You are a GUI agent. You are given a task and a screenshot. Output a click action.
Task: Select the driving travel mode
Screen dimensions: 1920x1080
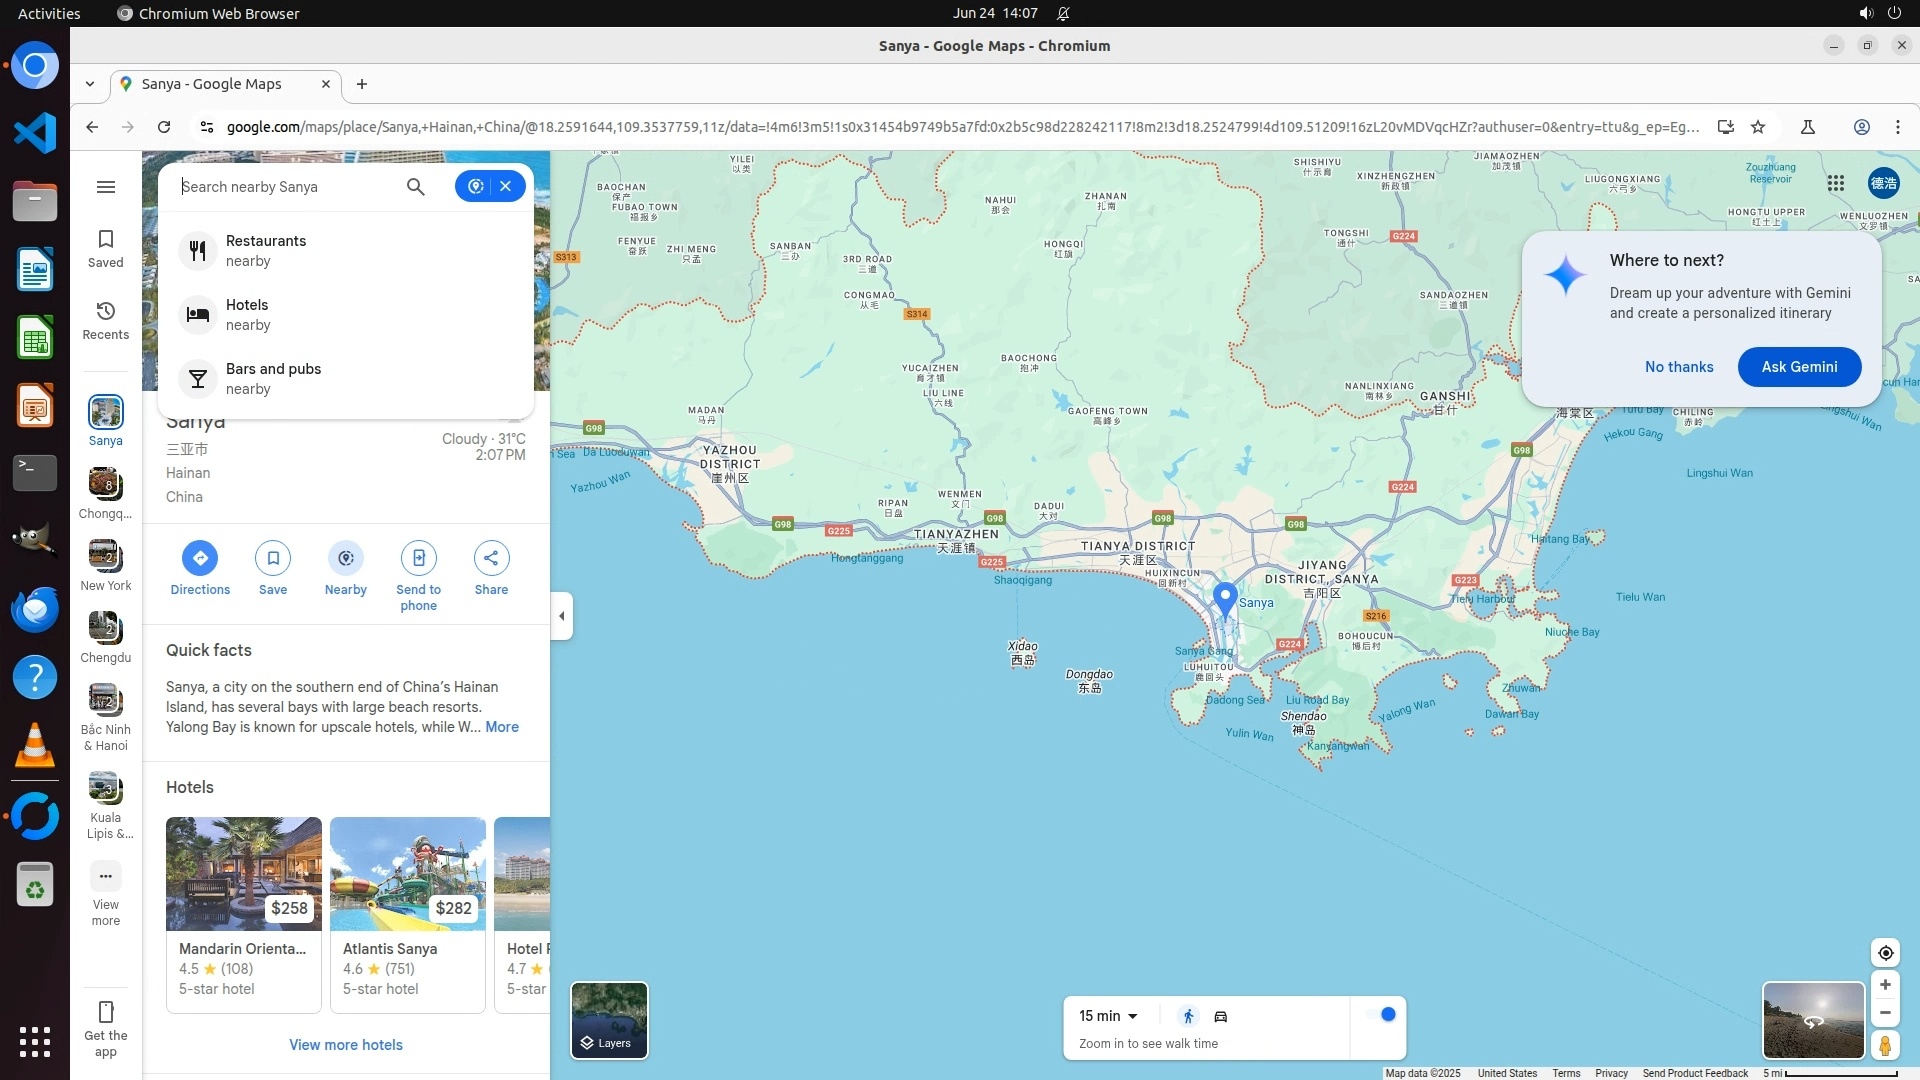point(1220,1016)
